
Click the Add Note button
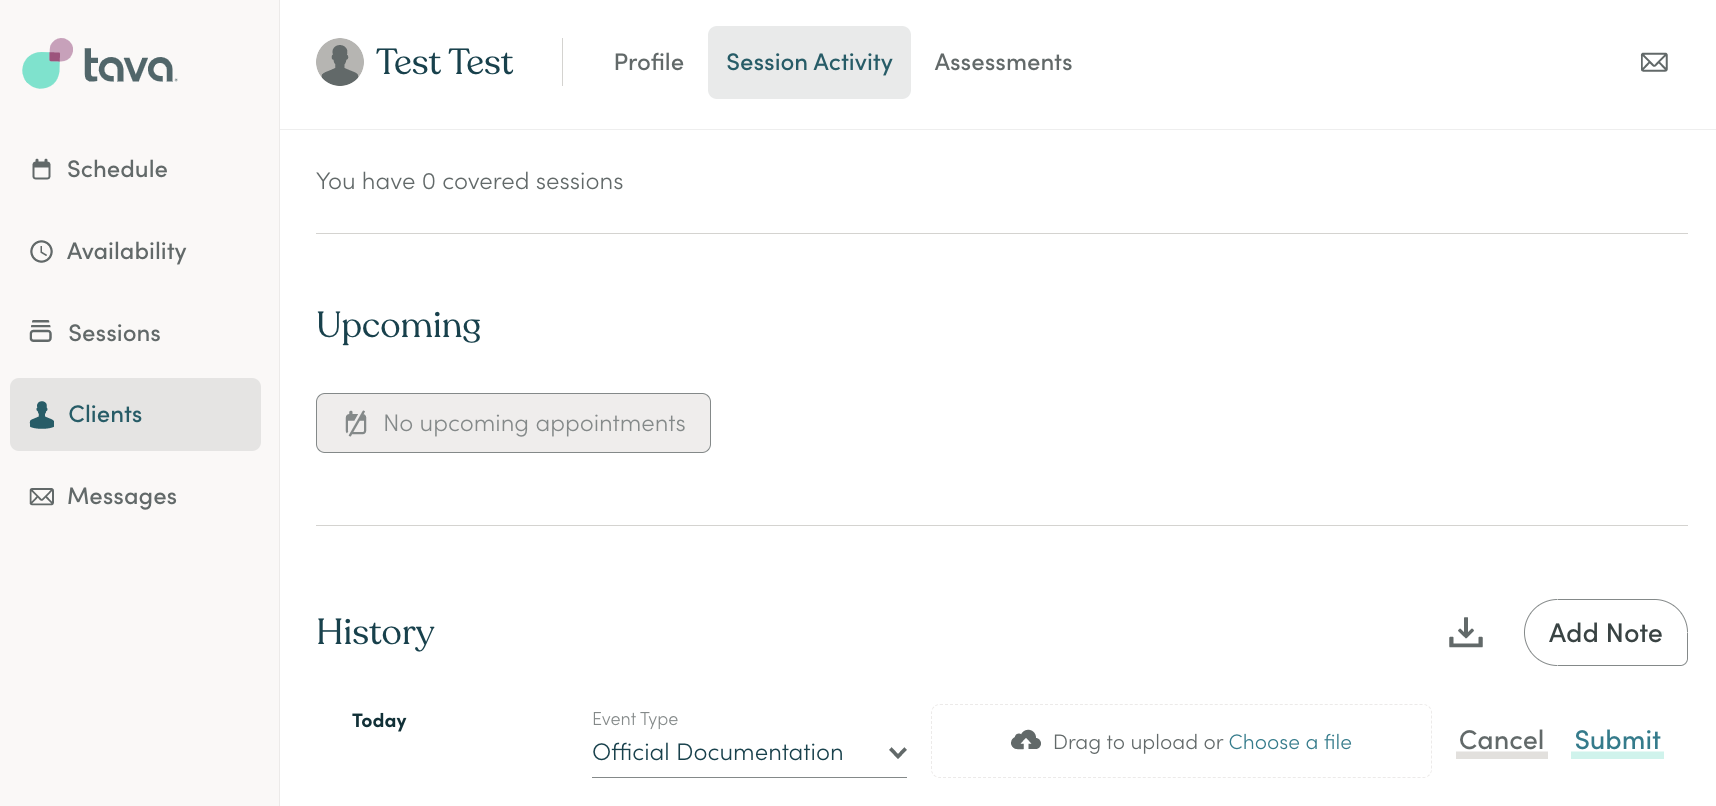tap(1605, 632)
